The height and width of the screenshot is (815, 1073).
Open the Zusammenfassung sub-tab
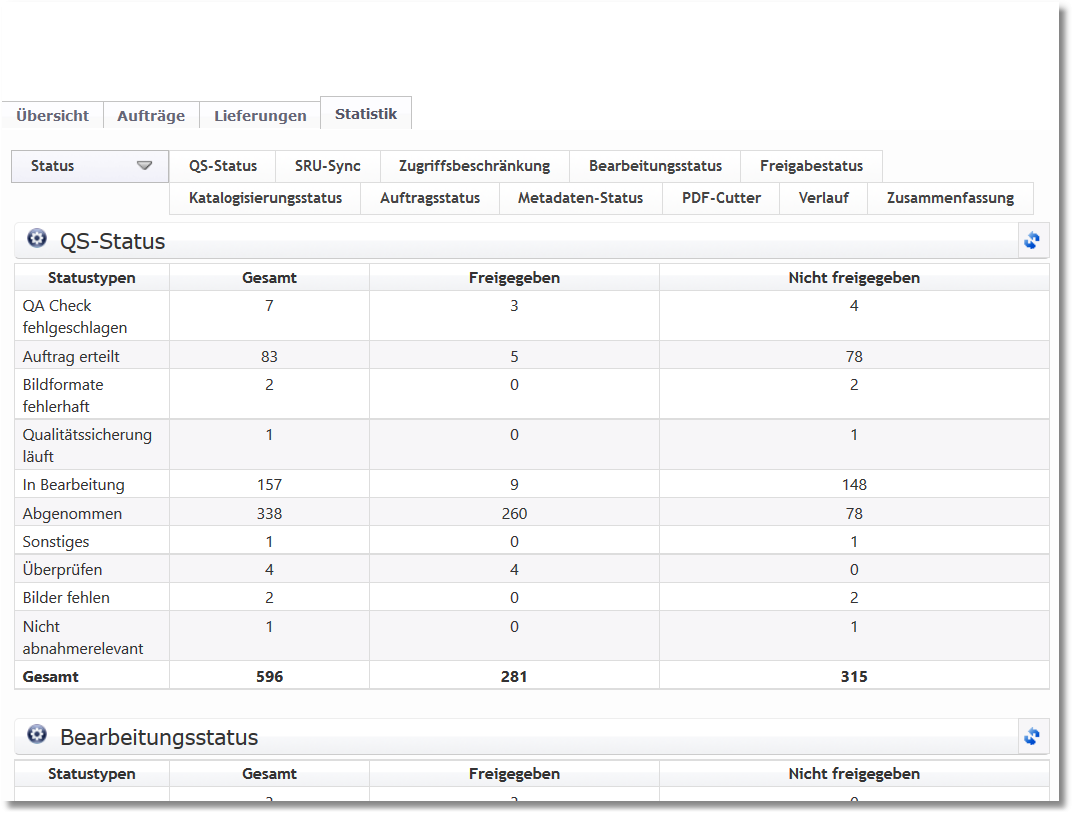point(950,198)
